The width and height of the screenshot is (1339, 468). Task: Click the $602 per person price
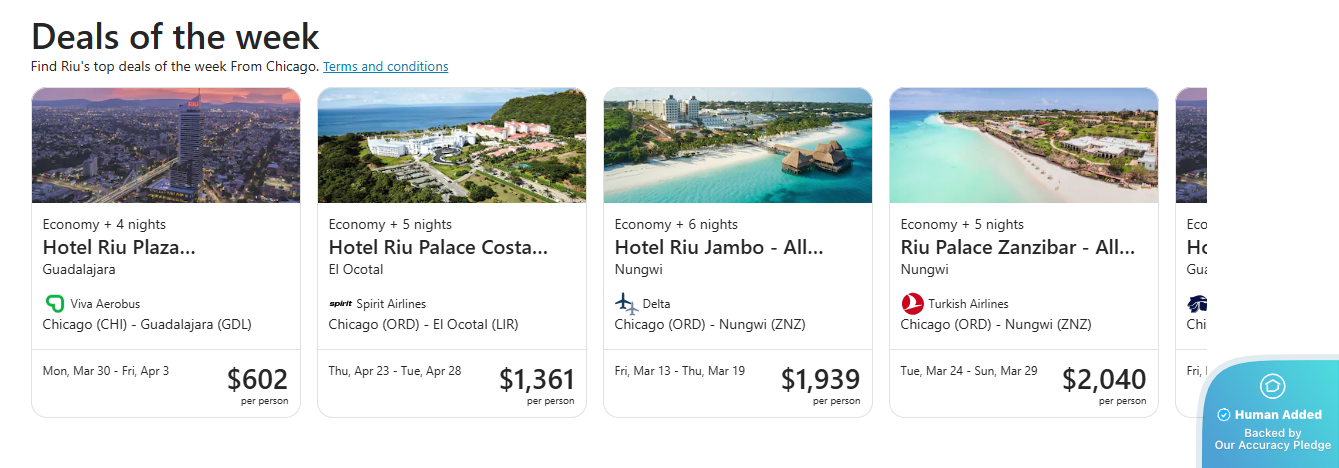click(257, 380)
